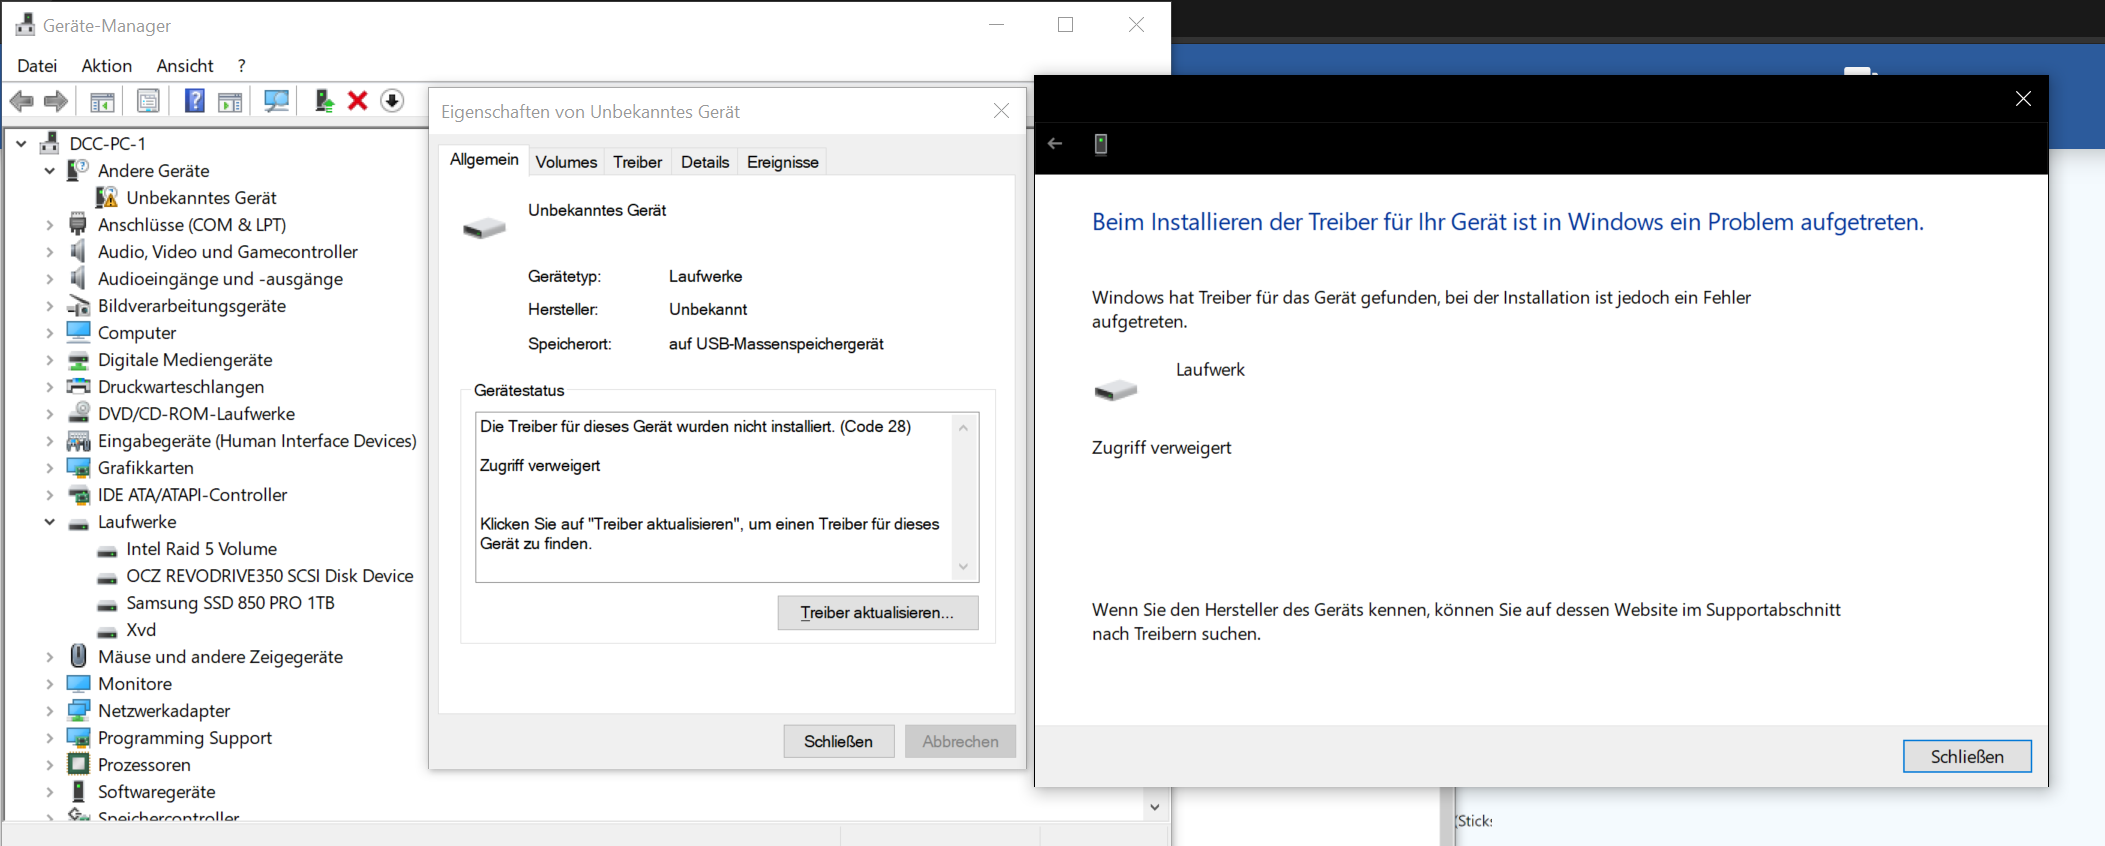Viewport: 2105px width, 846px height.
Task: Click the device tree scrollbar down arrow
Action: (x=1155, y=807)
